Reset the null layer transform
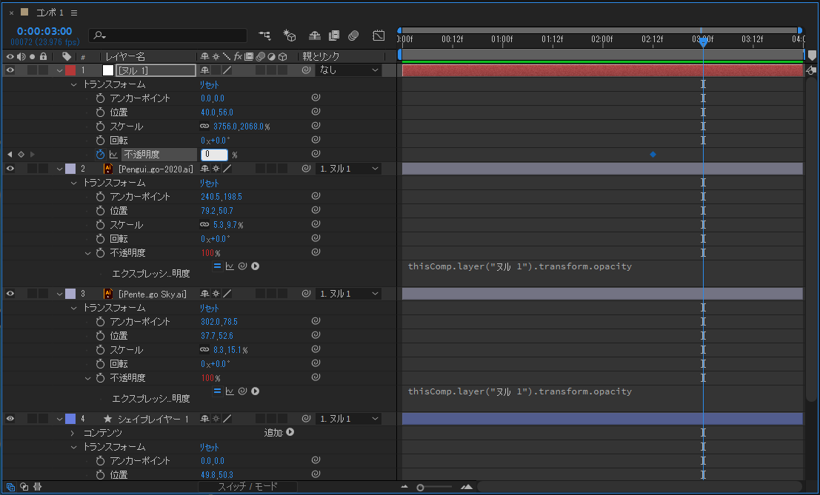820x495 pixels. [x=209, y=85]
